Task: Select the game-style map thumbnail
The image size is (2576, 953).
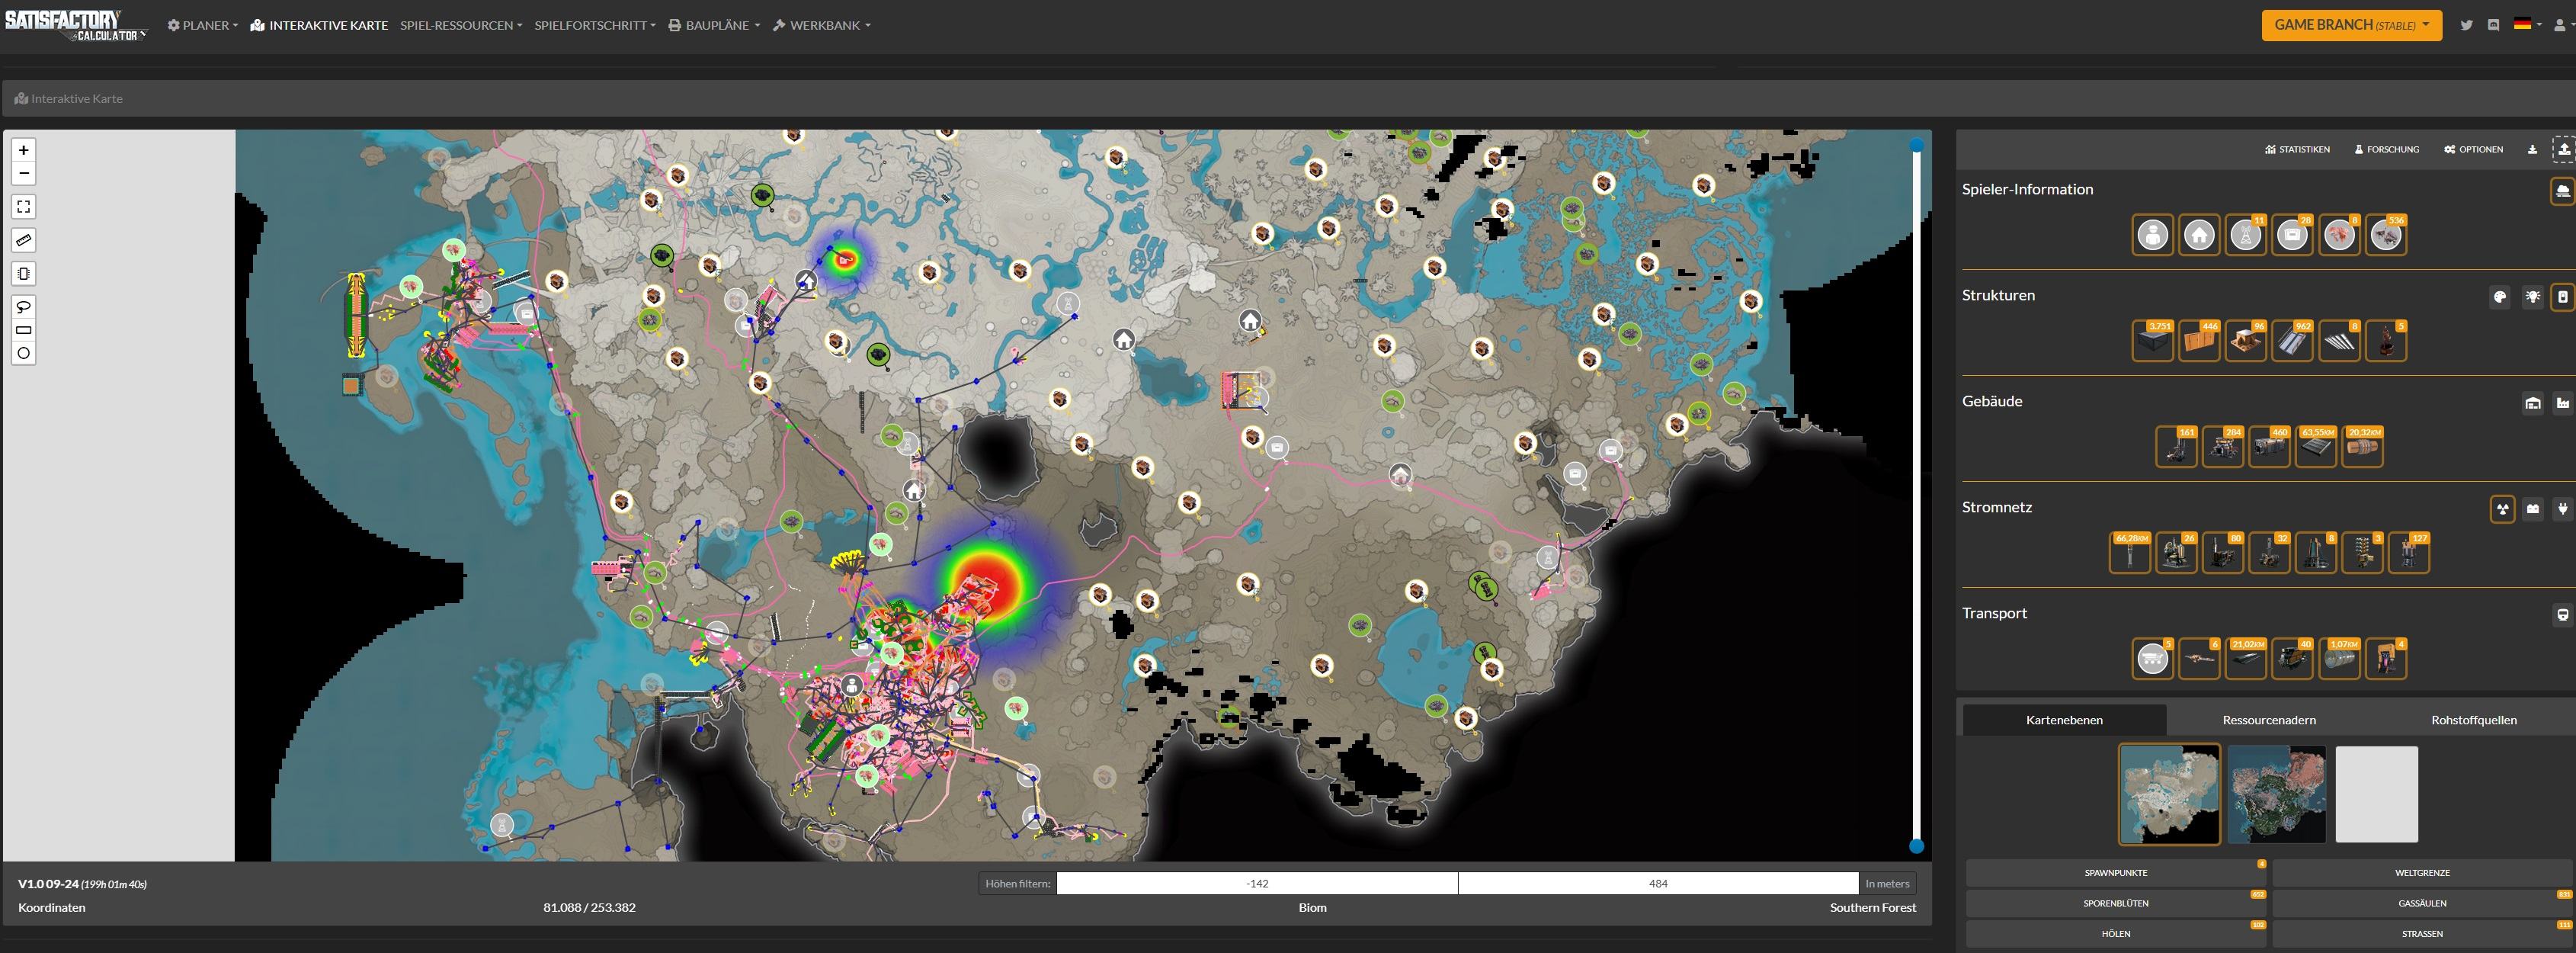Action: coord(2169,794)
